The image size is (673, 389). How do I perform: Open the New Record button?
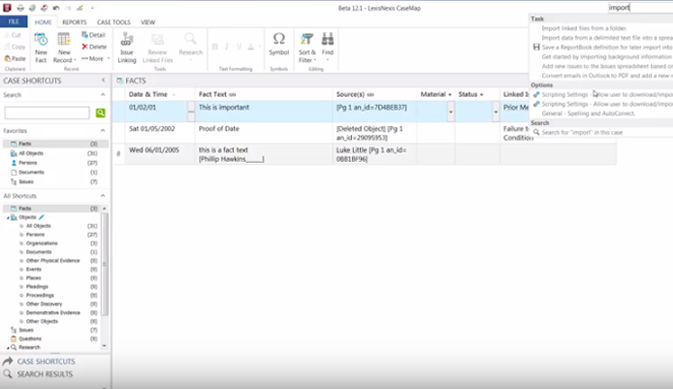pyautogui.click(x=64, y=47)
